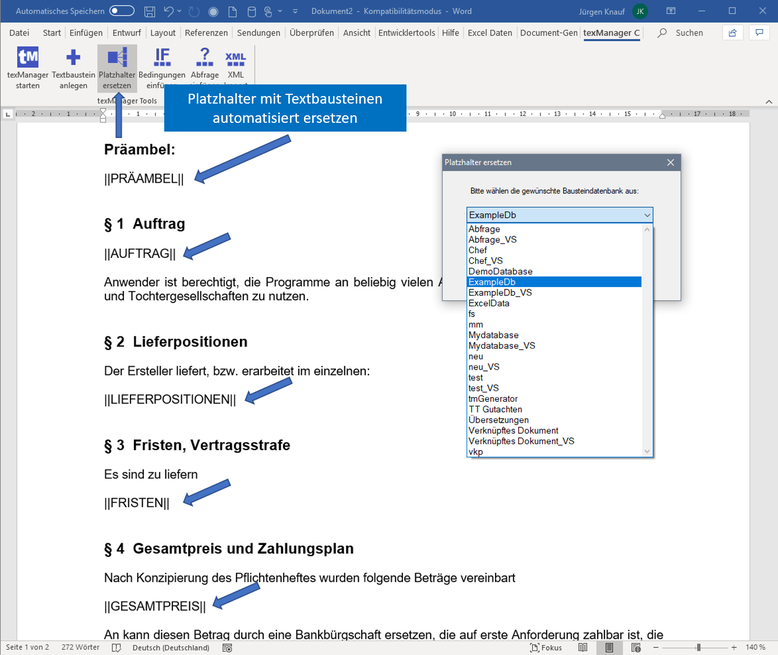
Task: Open word count 272 Wörter
Action: click(x=80, y=648)
